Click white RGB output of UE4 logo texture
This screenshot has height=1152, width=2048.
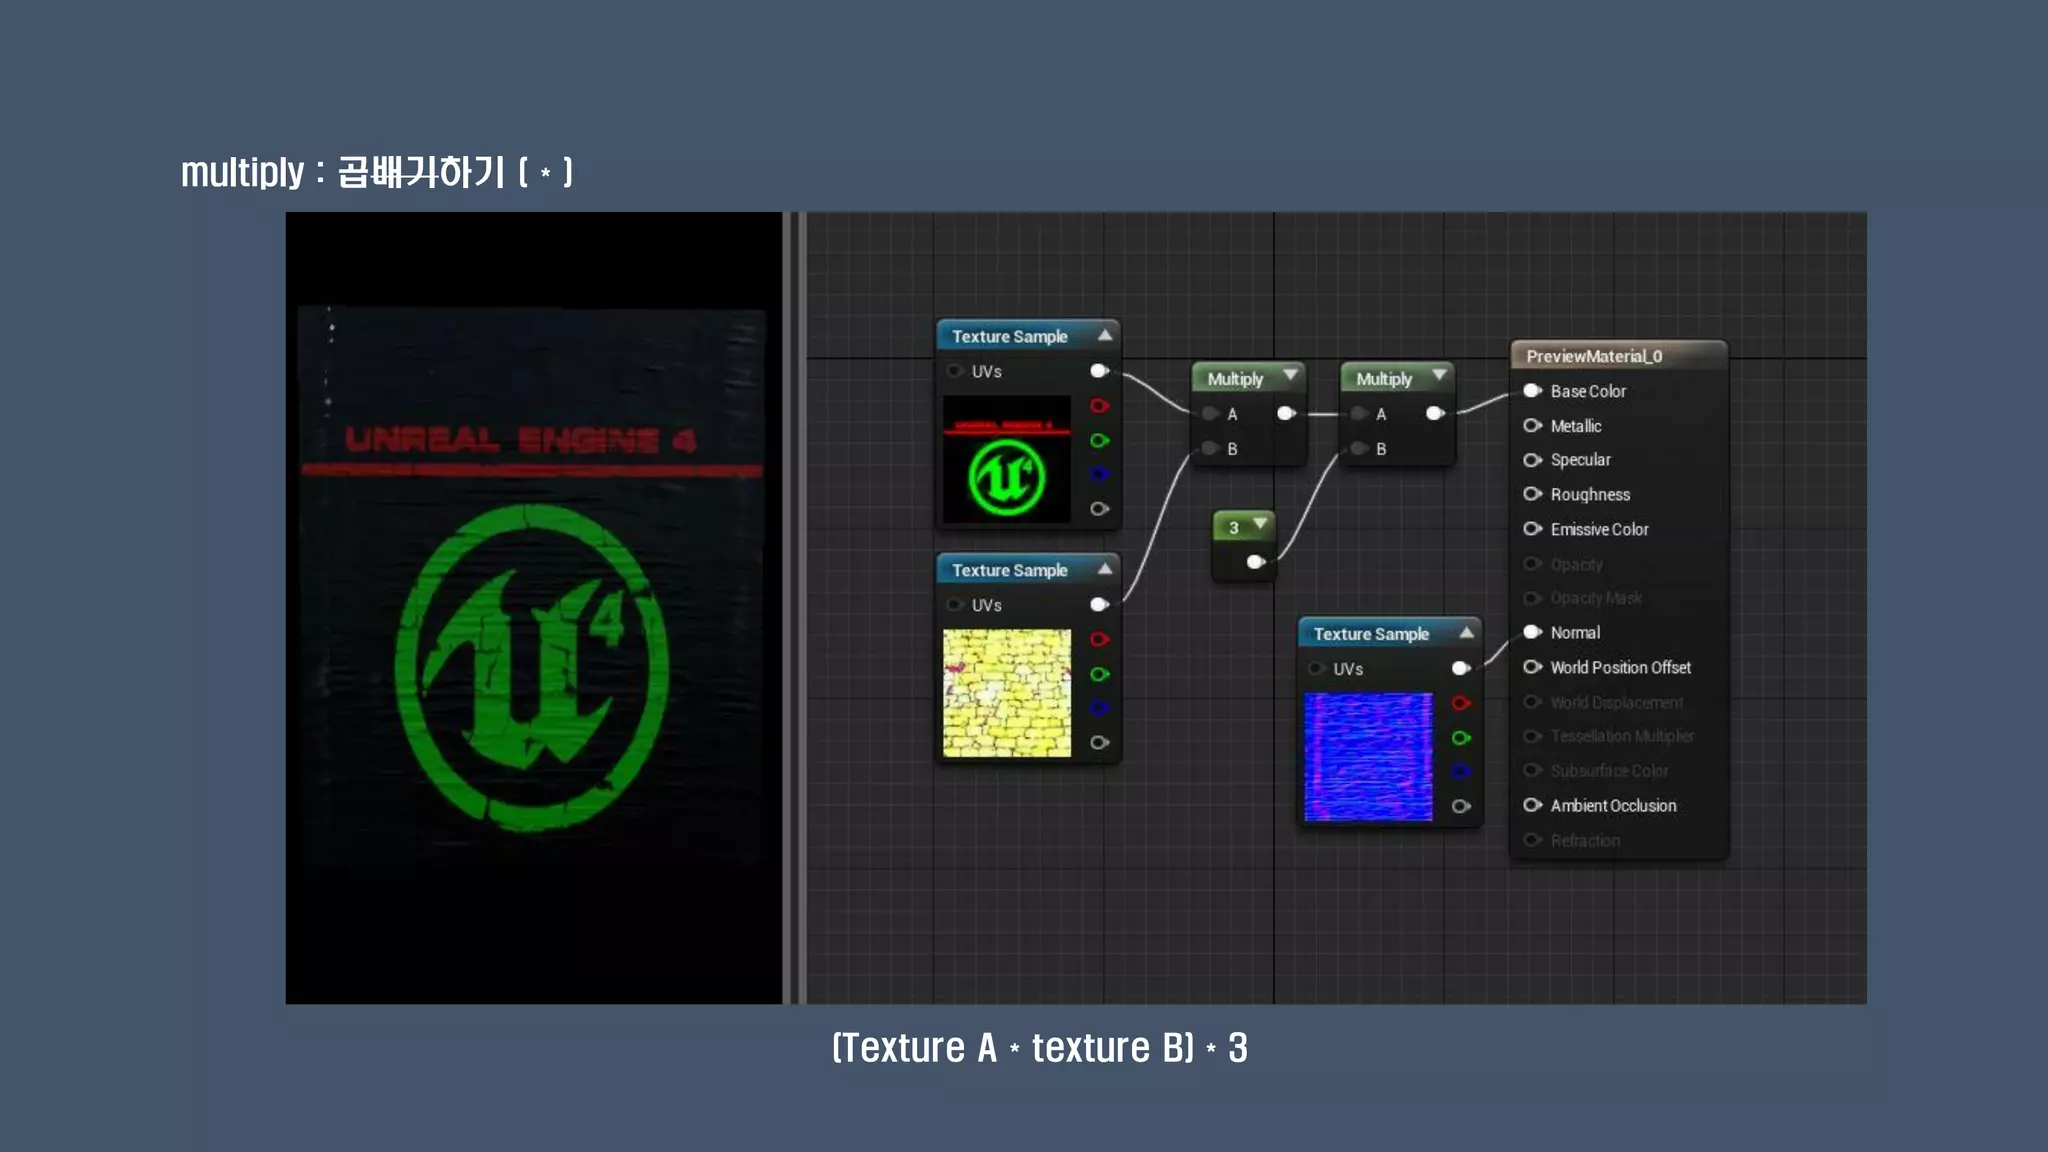click(1100, 371)
